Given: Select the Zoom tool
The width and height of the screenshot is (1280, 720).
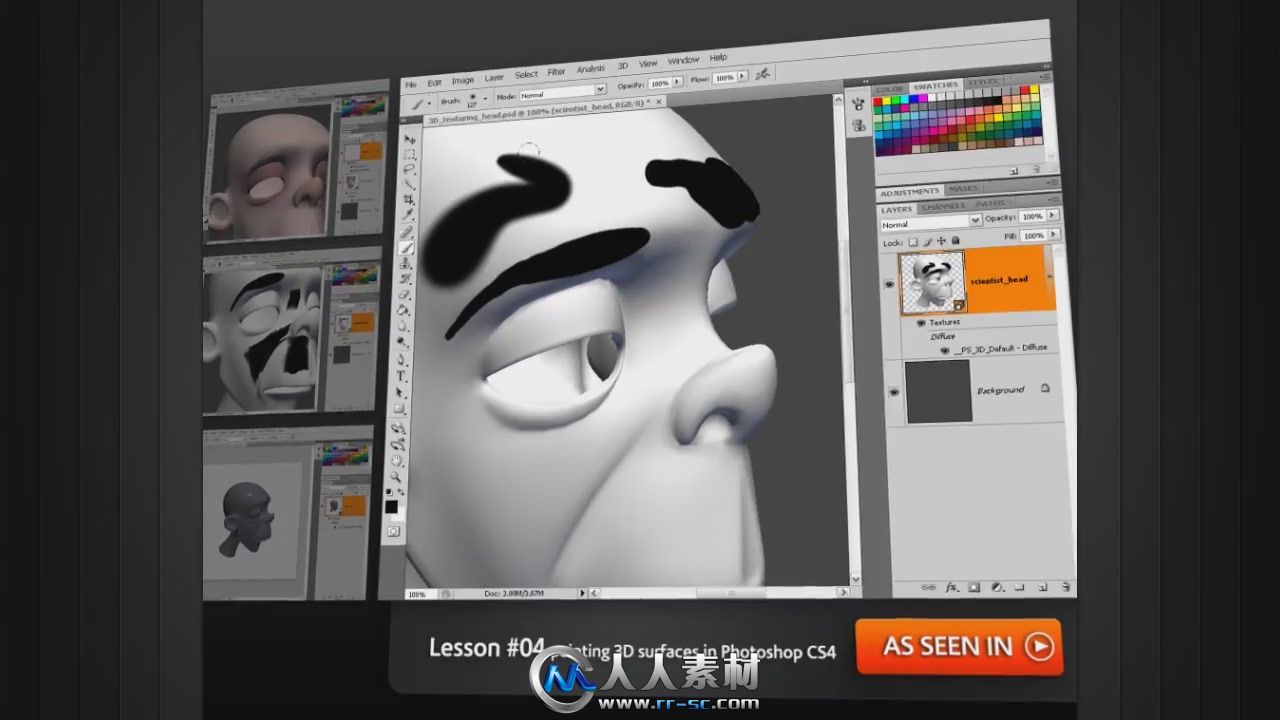Looking at the screenshot, I should pyautogui.click(x=398, y=478).
